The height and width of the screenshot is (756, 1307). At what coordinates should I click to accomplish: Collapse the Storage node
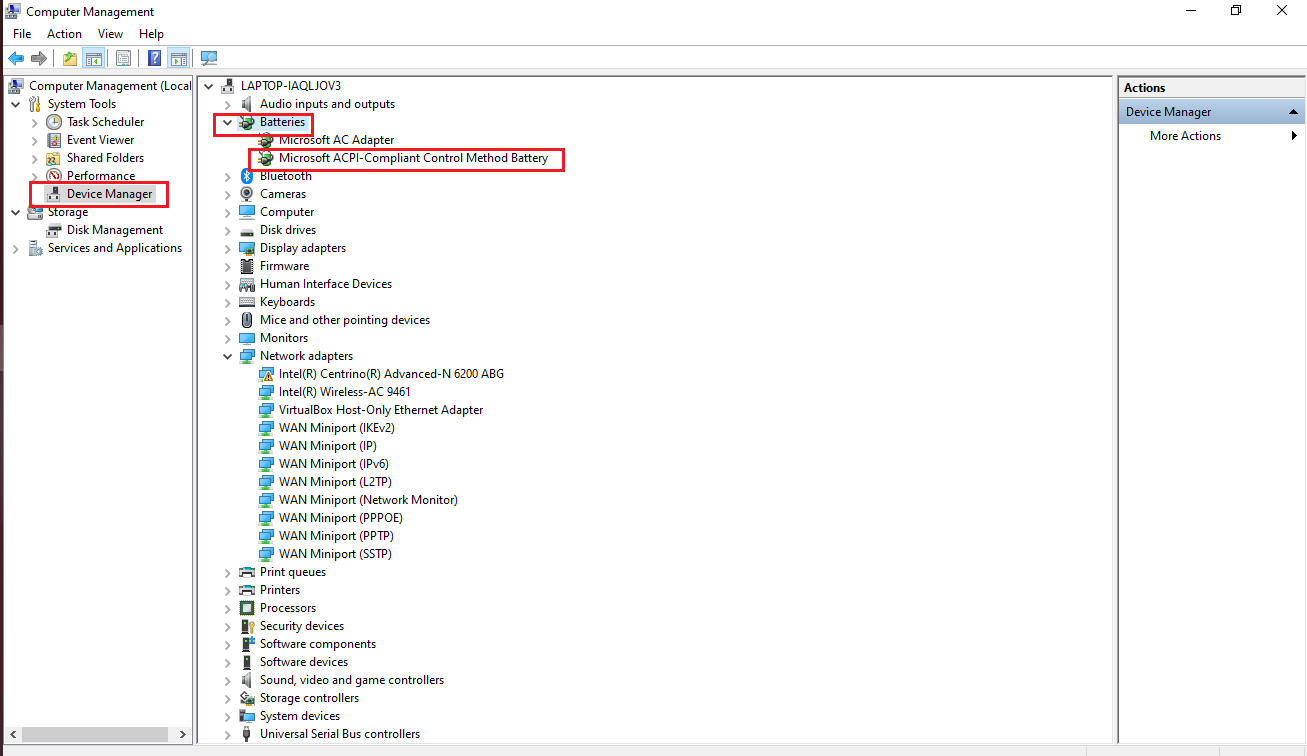click(15, 212)
